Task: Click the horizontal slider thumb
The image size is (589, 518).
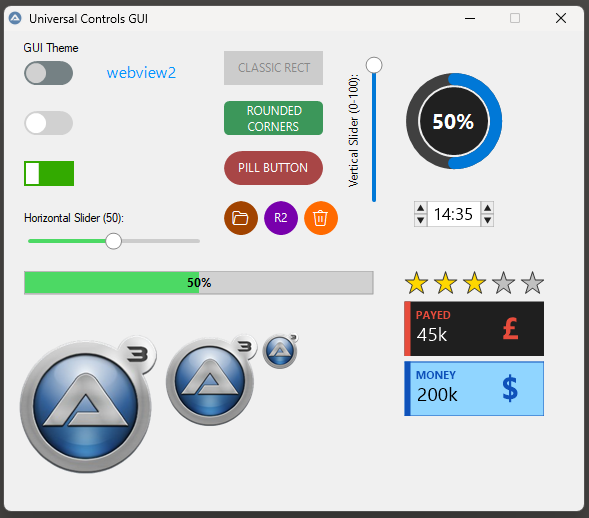Action: tap(113, 241)
